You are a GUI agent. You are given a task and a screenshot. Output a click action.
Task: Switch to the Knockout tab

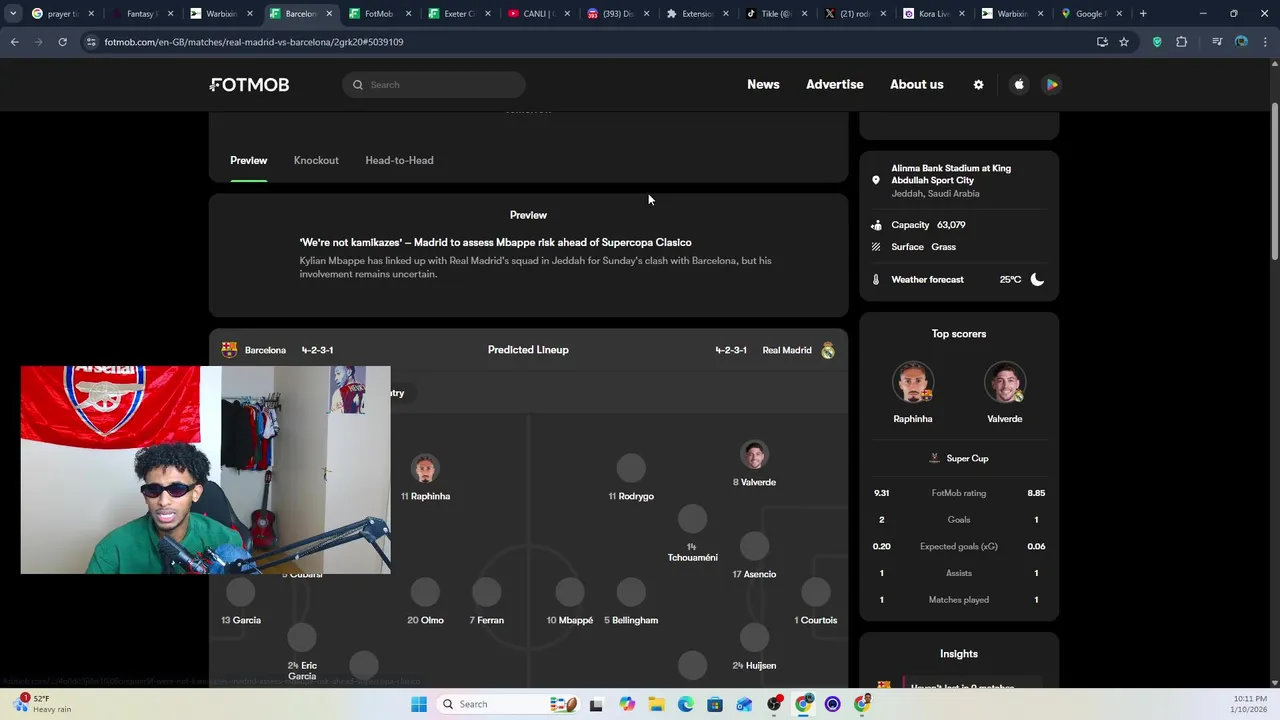pyautogui.click(x=316, y=160)
